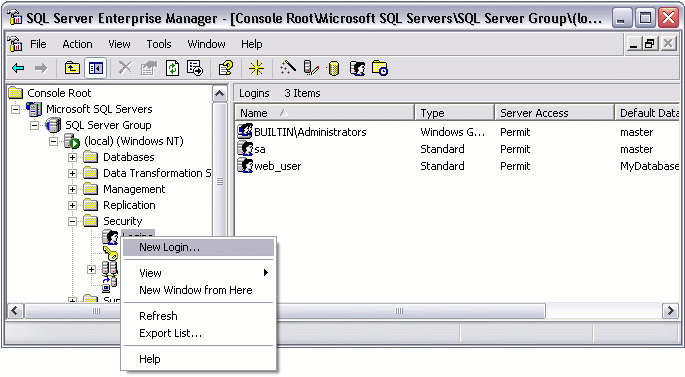The height and width of the screenshot is (377, 685).
Task: Click the yellow New star icon
Action: (256, 68)
